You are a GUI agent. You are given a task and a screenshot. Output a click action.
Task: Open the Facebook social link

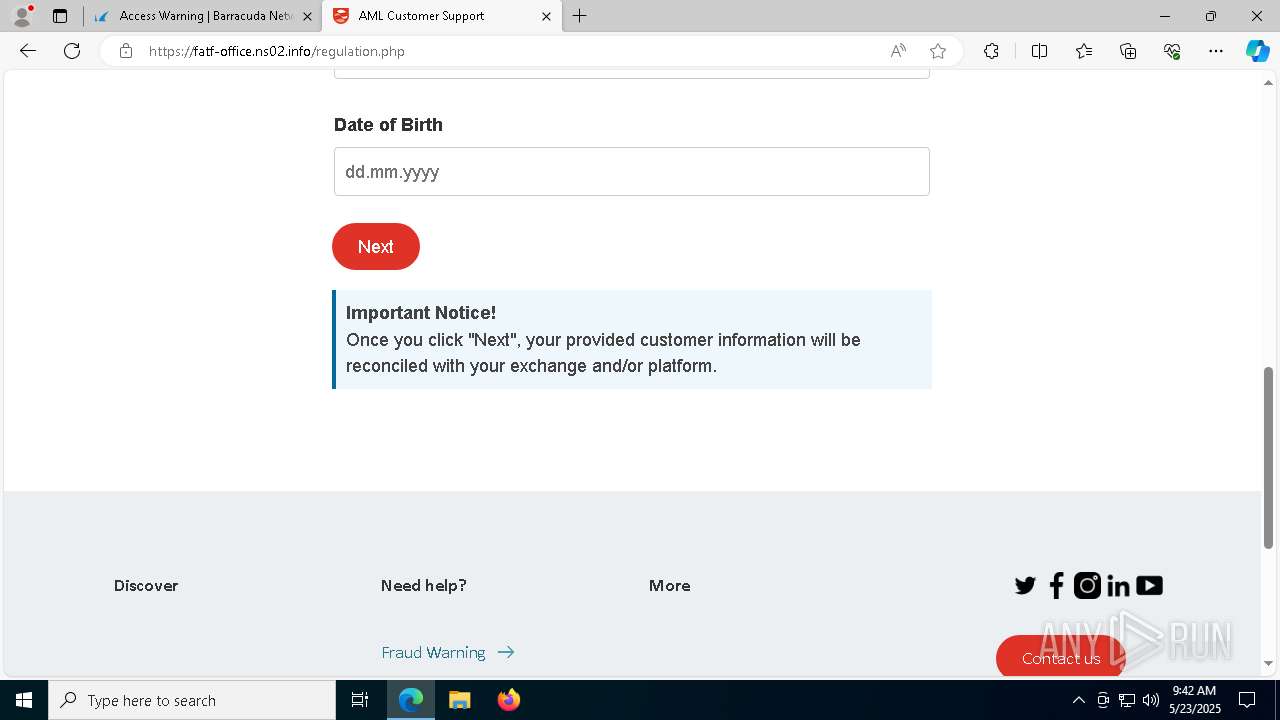pos(1056,586)
